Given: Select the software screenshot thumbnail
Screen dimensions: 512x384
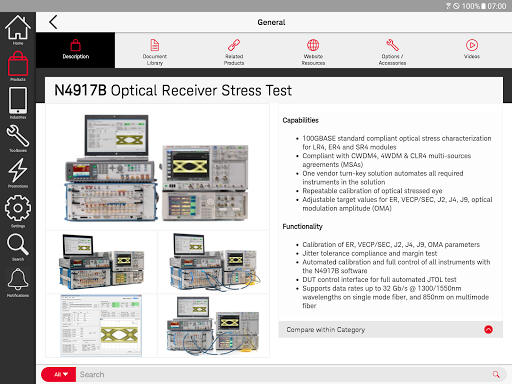Looking at the screenshot, I should tap(101, 326).
